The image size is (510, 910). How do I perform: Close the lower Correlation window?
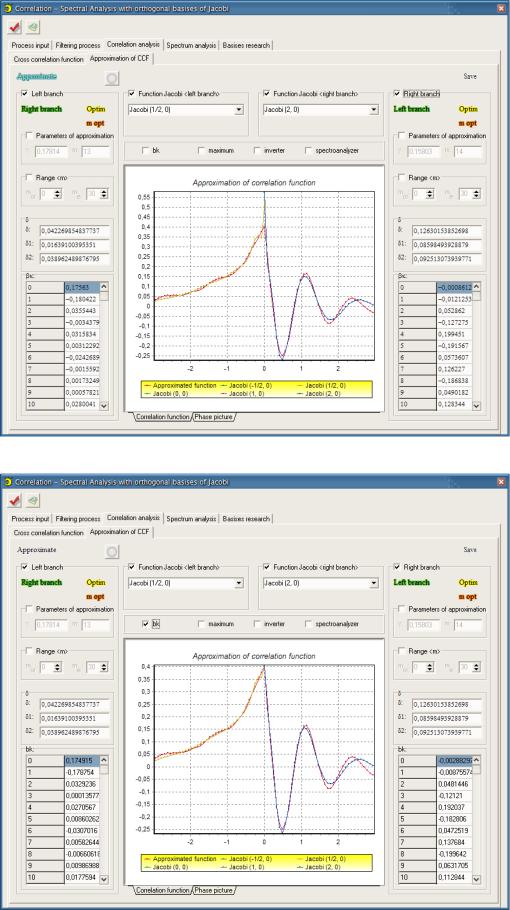[501, 482]
